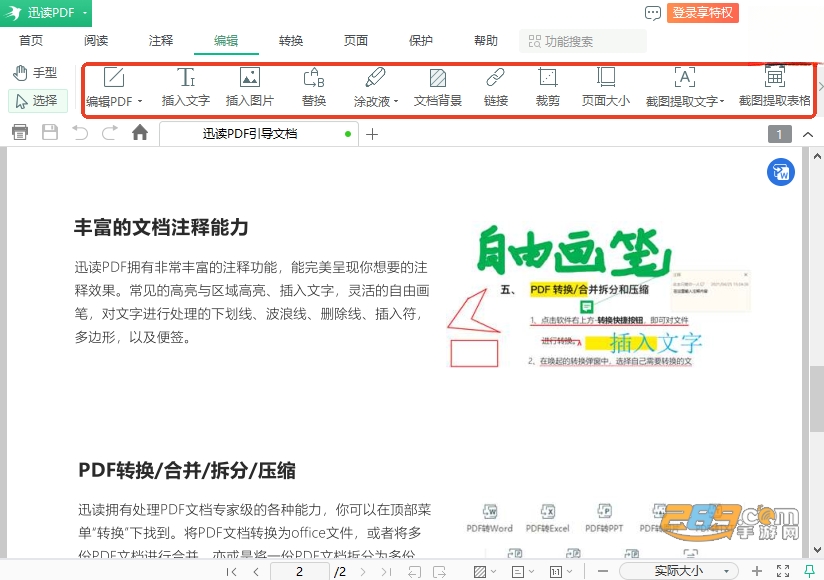Select the 插入文字 tool

(x=186, y=87)
